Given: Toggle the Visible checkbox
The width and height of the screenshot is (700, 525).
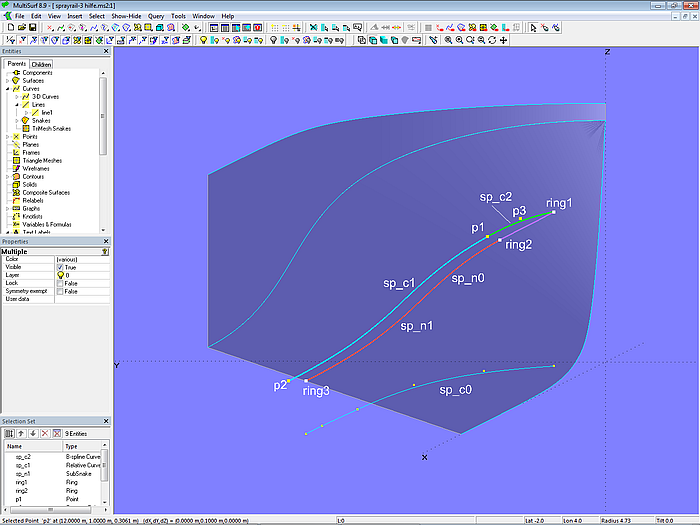Looking at the screenshot, I should click(x=60, y=267).
